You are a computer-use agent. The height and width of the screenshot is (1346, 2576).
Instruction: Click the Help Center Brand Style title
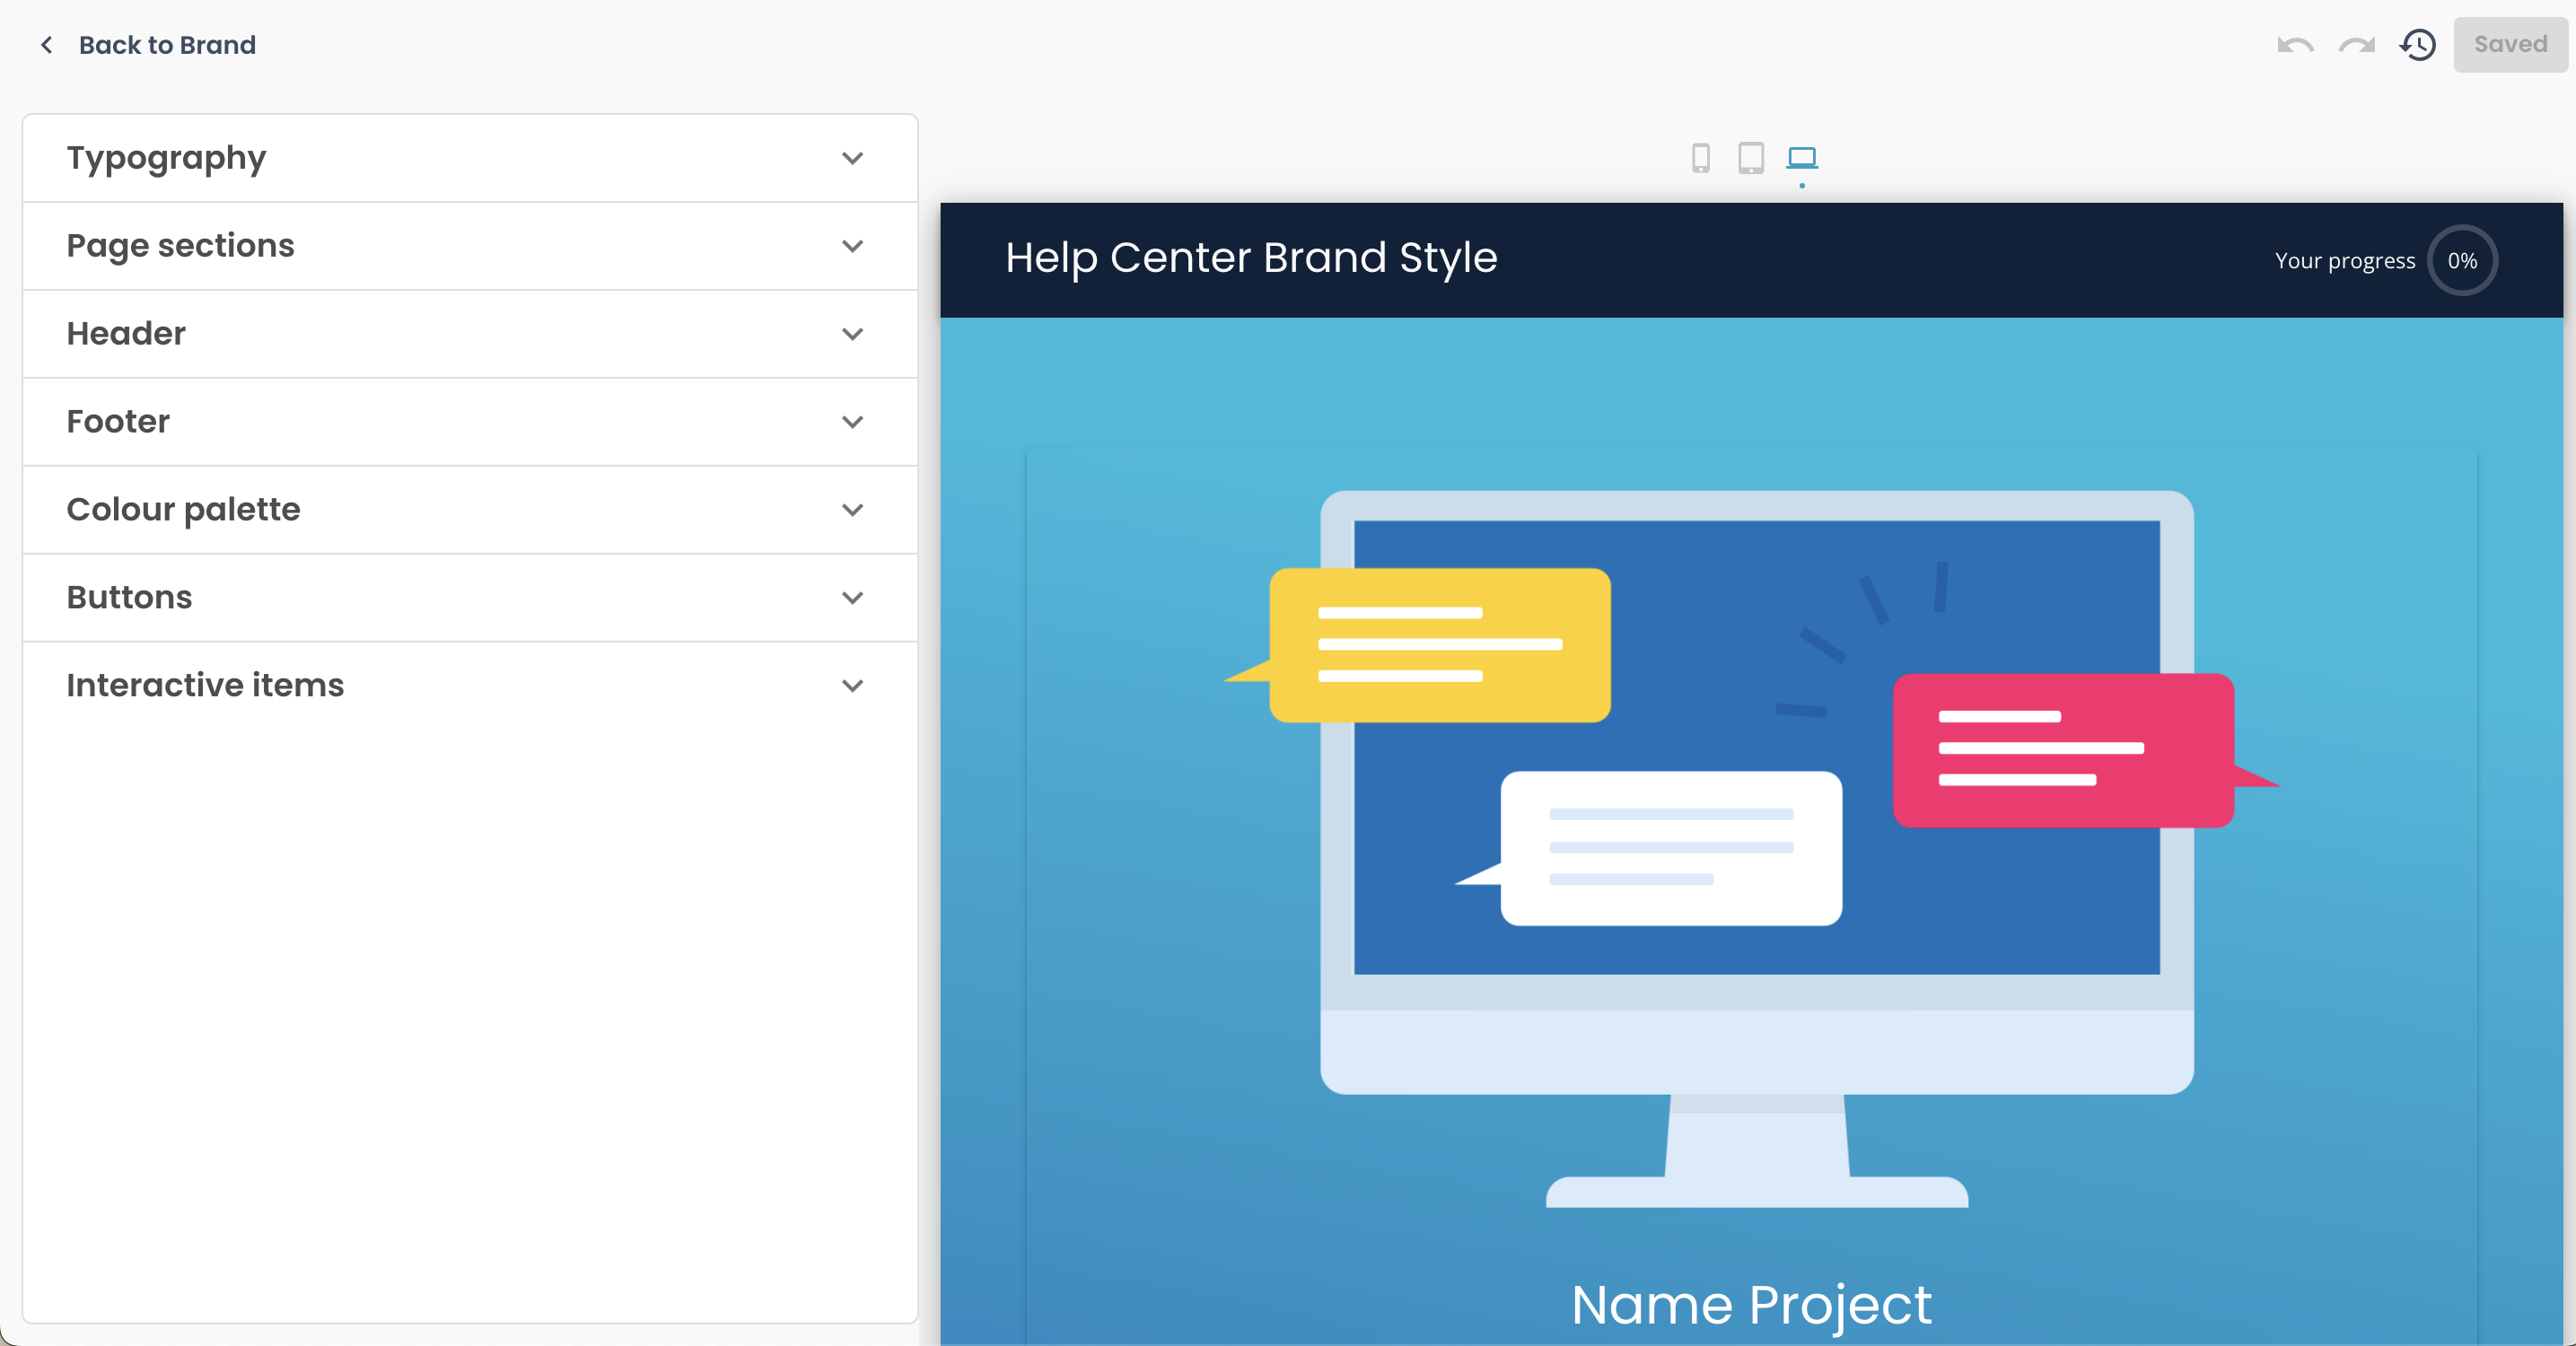tap(1250, 258)
